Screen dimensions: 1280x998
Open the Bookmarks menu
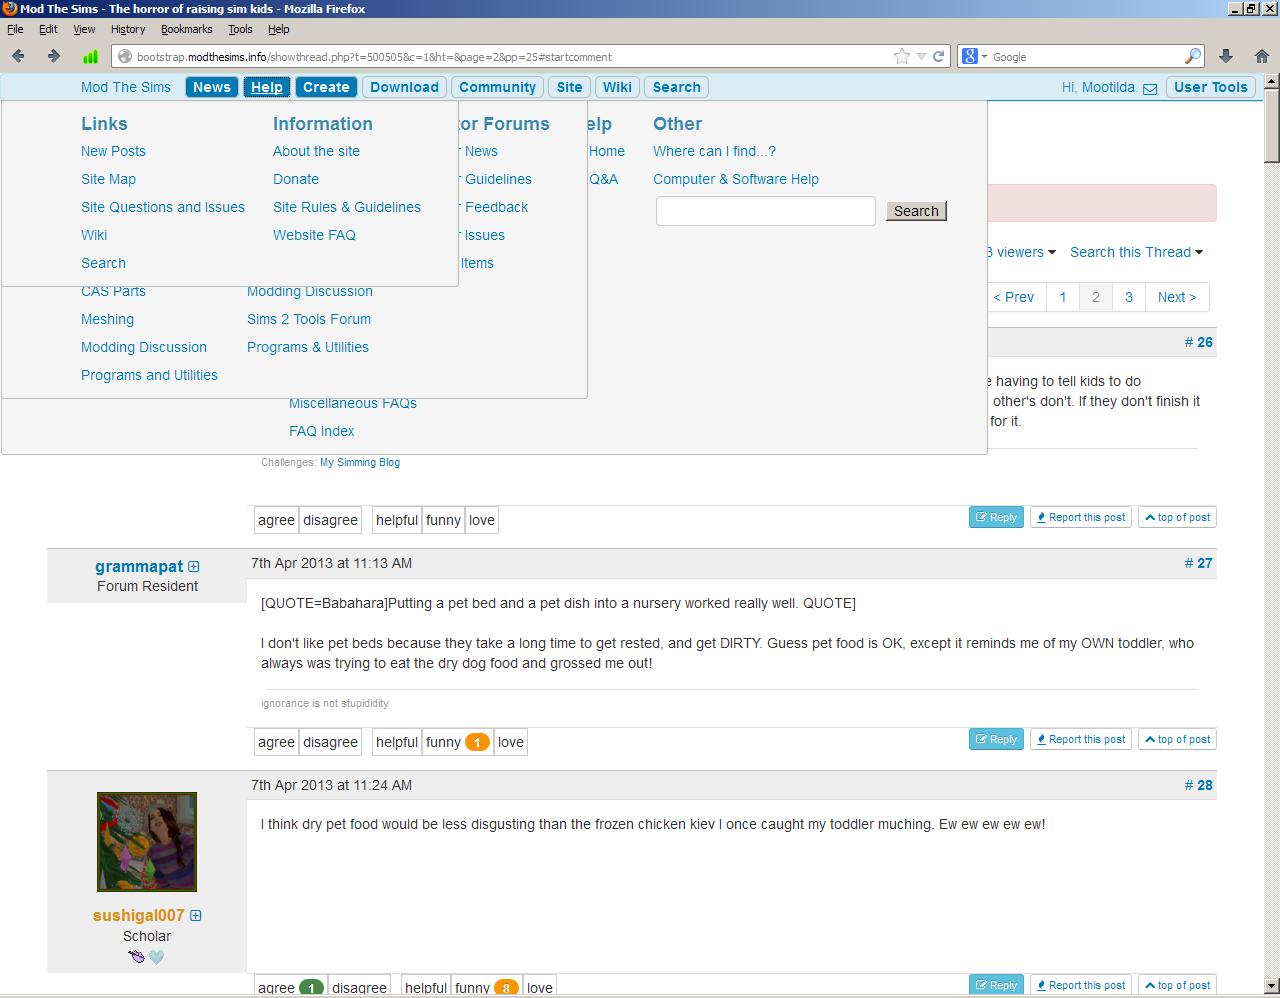tap(186, 29)
